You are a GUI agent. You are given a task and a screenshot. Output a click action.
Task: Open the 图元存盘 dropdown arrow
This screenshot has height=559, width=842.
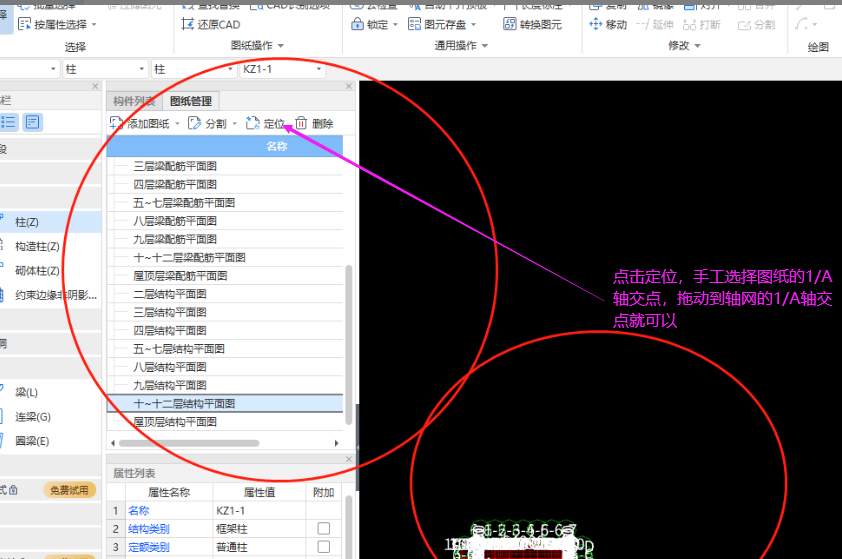coord(474,25)
